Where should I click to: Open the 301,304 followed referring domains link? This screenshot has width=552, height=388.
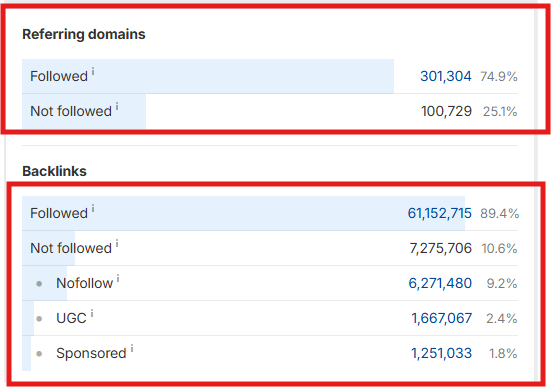(x=446, y=76)
